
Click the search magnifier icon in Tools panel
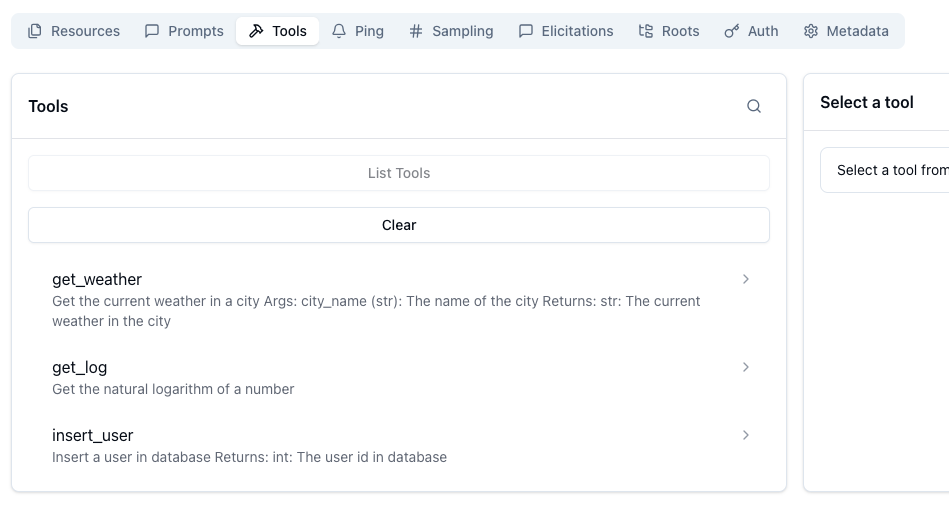click(754, 106)
